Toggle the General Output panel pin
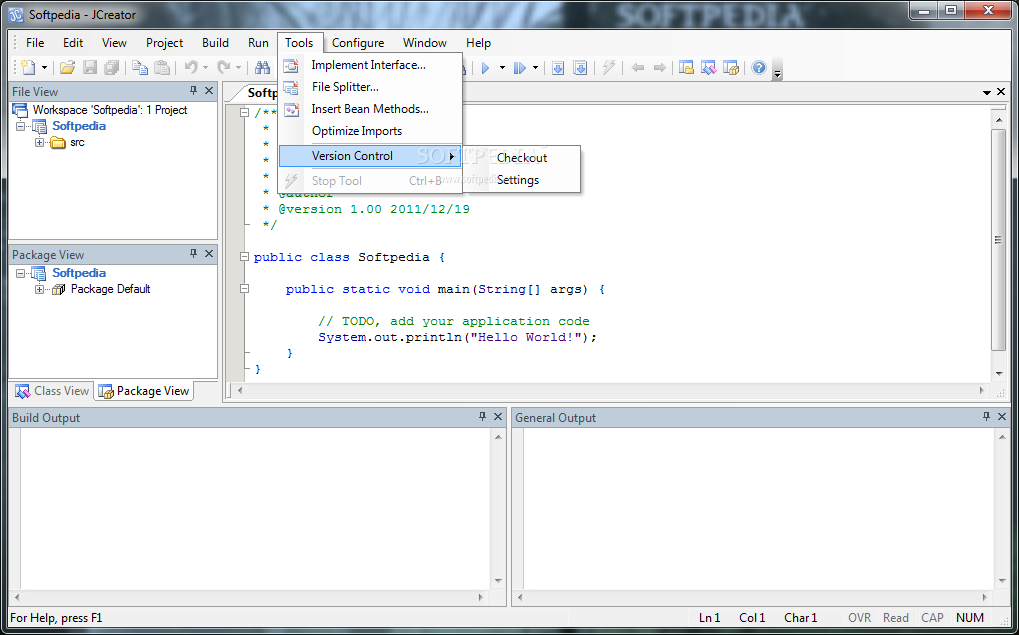Screen dimensions: 1019x635 click(x=987, y=417)
